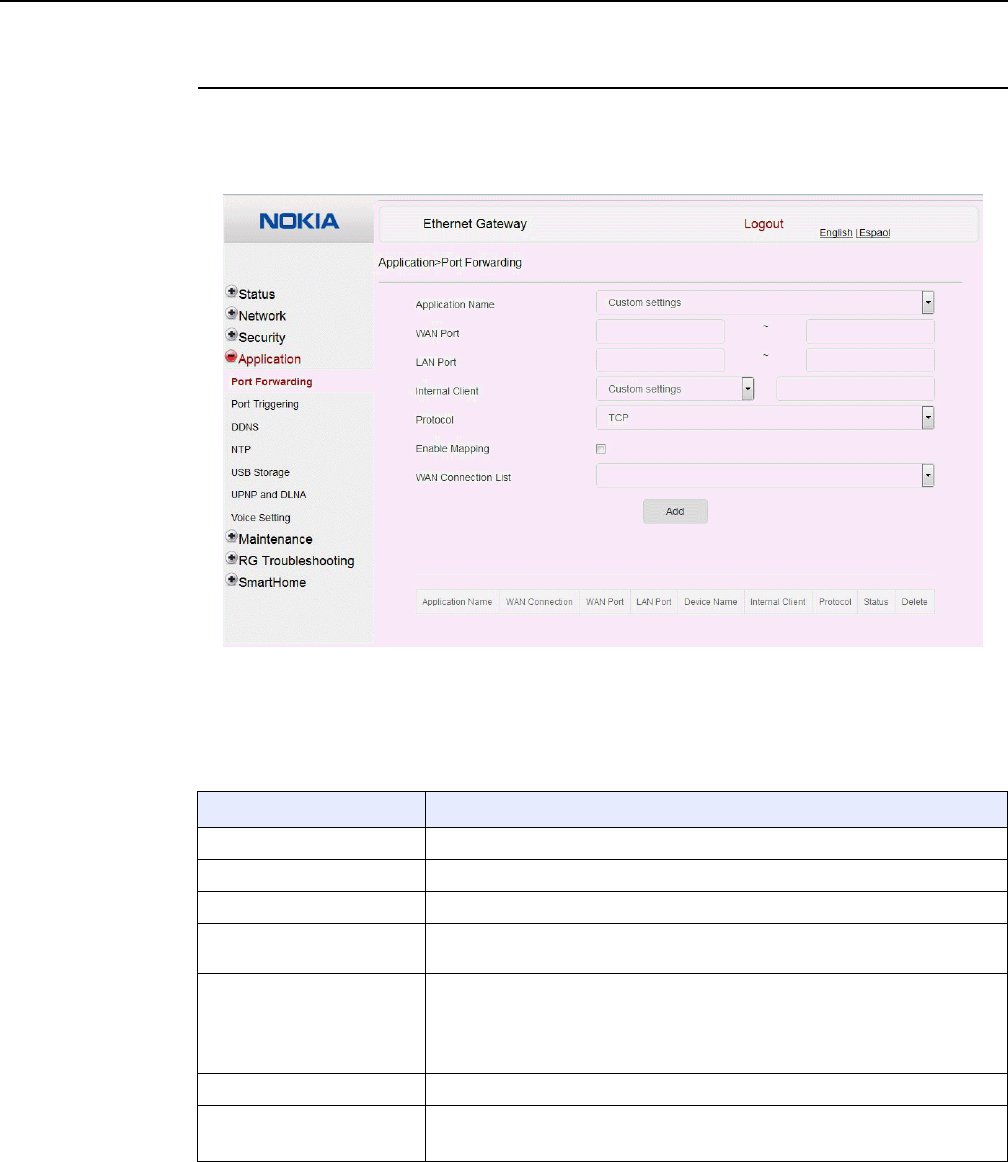Open the NTP settings page
This screenshot has width=1008, height=1162.
(241, 449)
